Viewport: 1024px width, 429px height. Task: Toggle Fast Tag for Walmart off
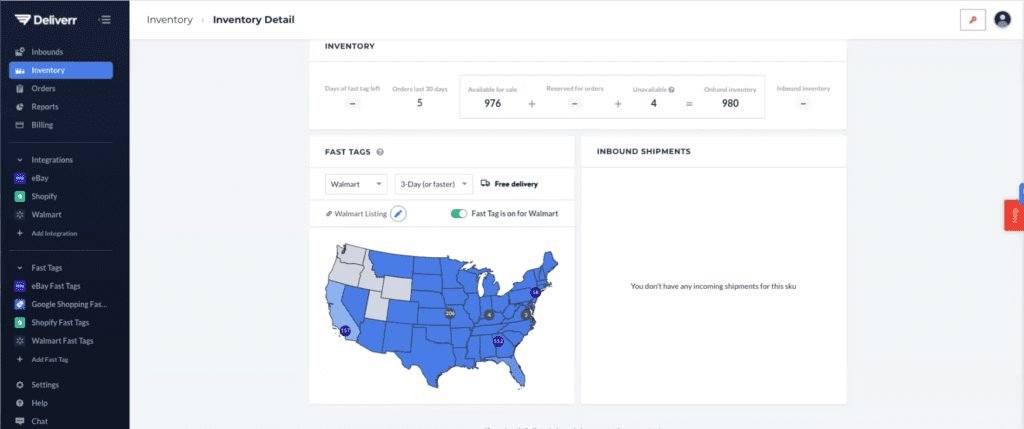(459, 214)
